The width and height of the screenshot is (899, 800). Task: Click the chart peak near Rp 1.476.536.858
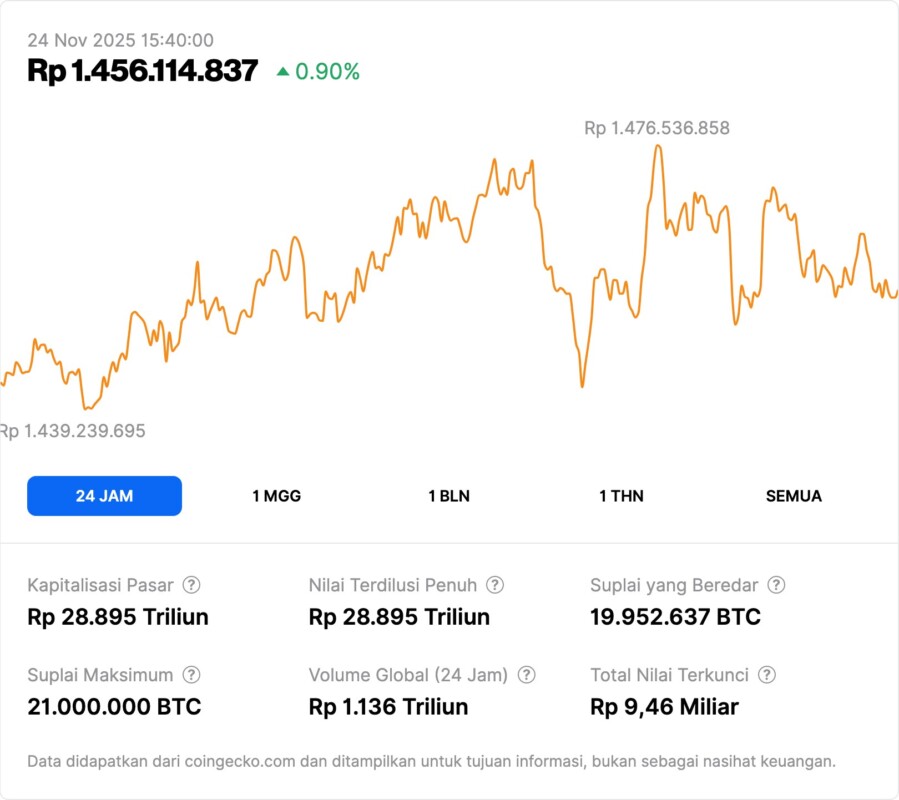click(657, 147)
